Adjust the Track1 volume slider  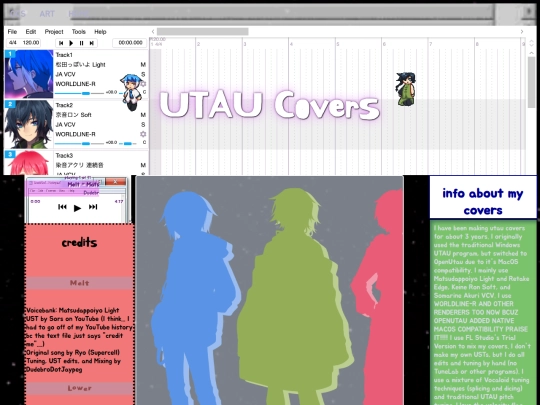click(x=79, y=93)
